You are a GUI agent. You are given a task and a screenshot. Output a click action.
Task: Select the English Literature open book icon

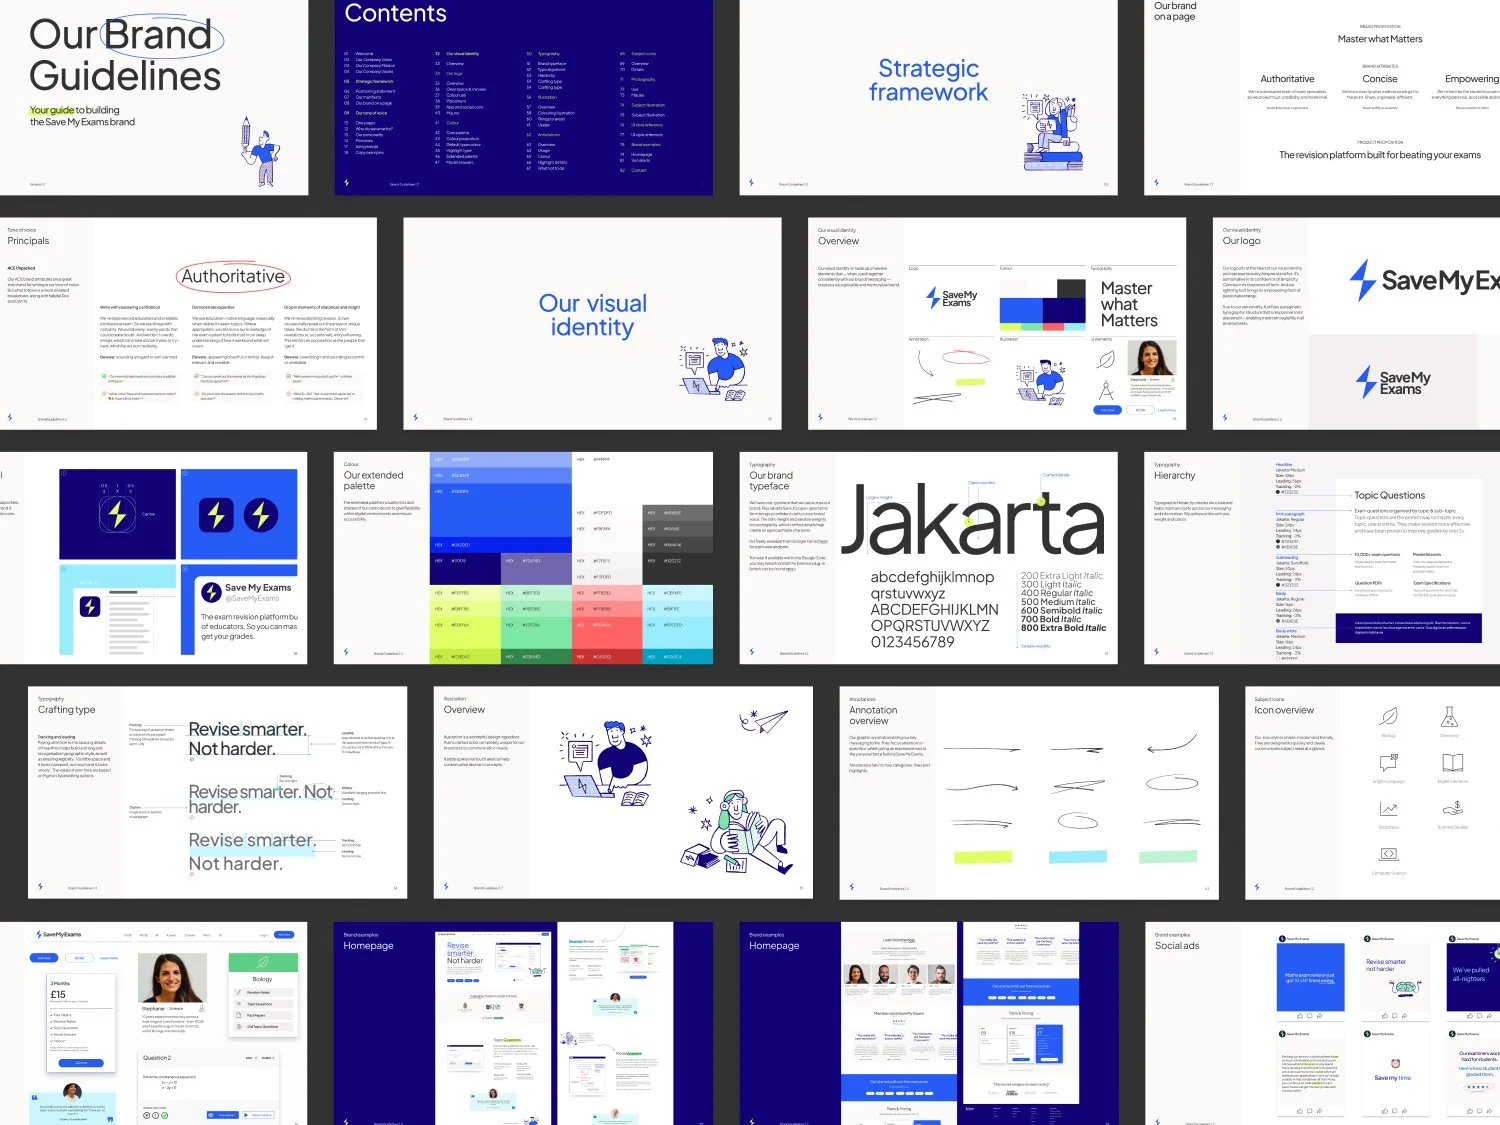1452,762
